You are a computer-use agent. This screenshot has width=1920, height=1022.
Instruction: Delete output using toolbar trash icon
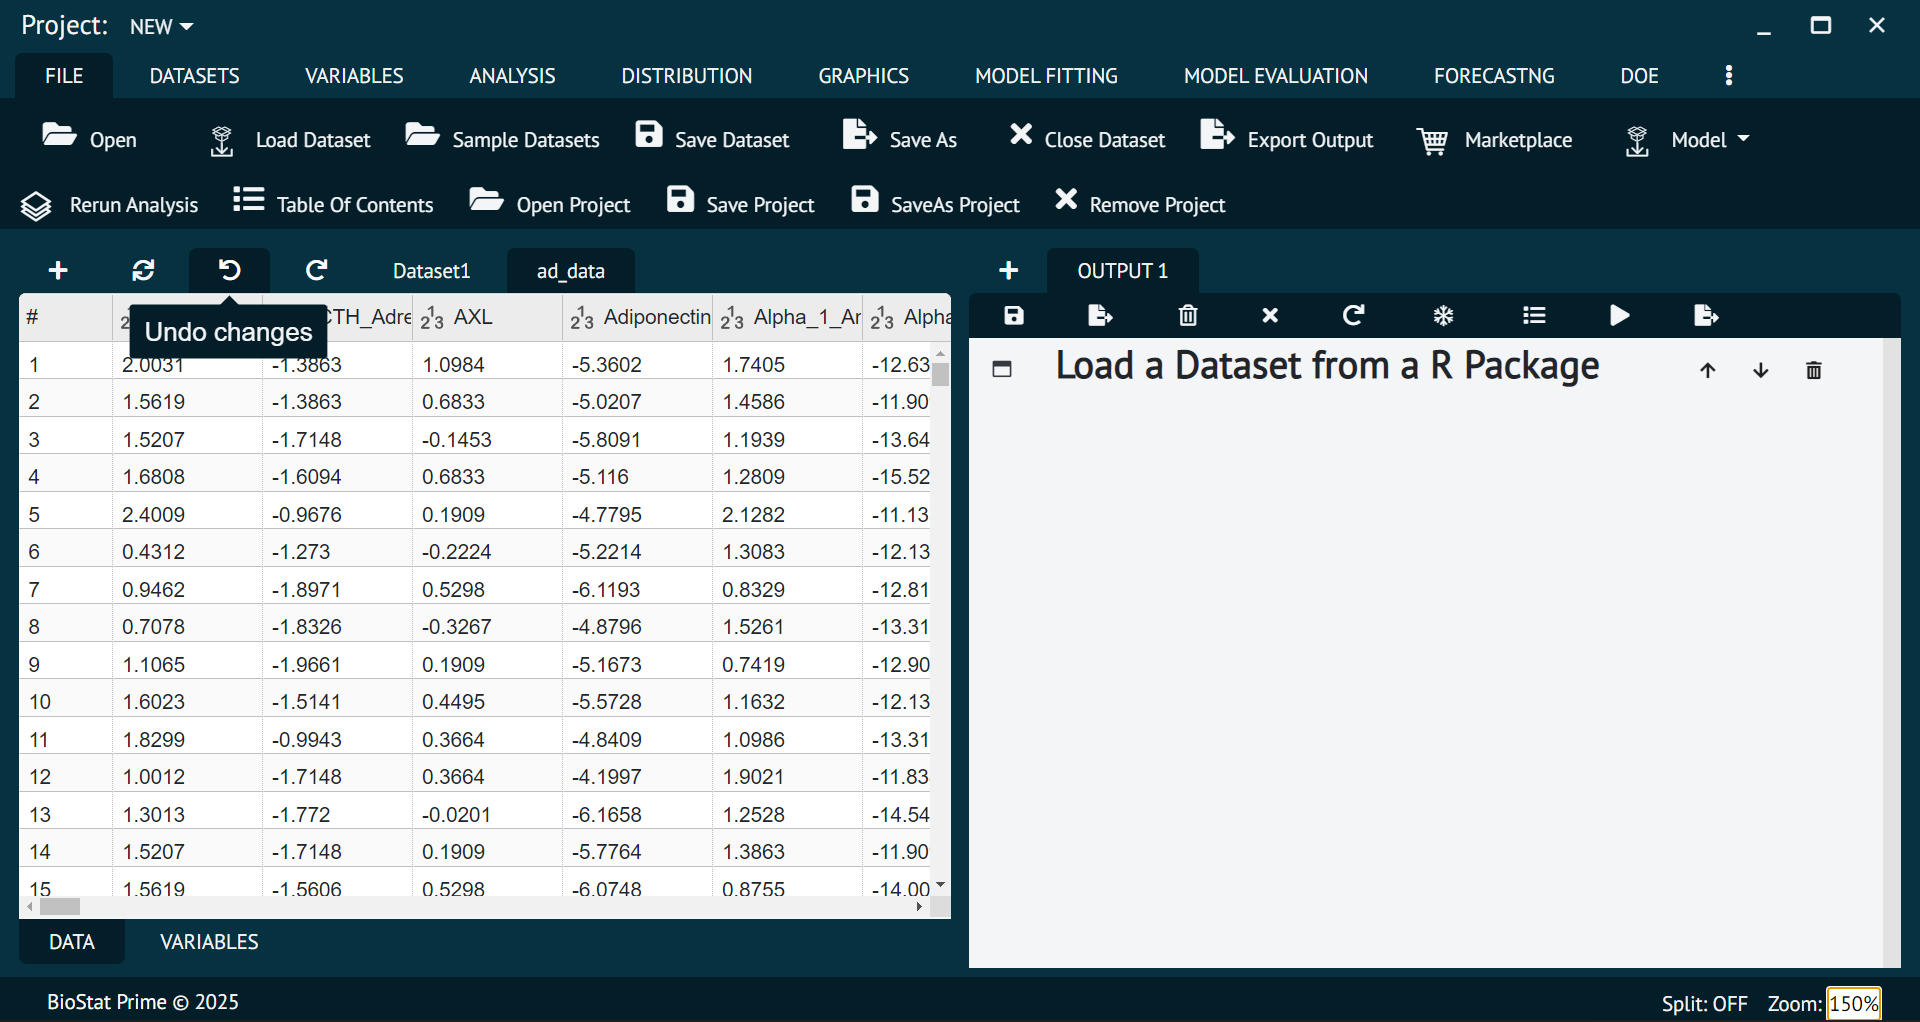click(1187, 316)
